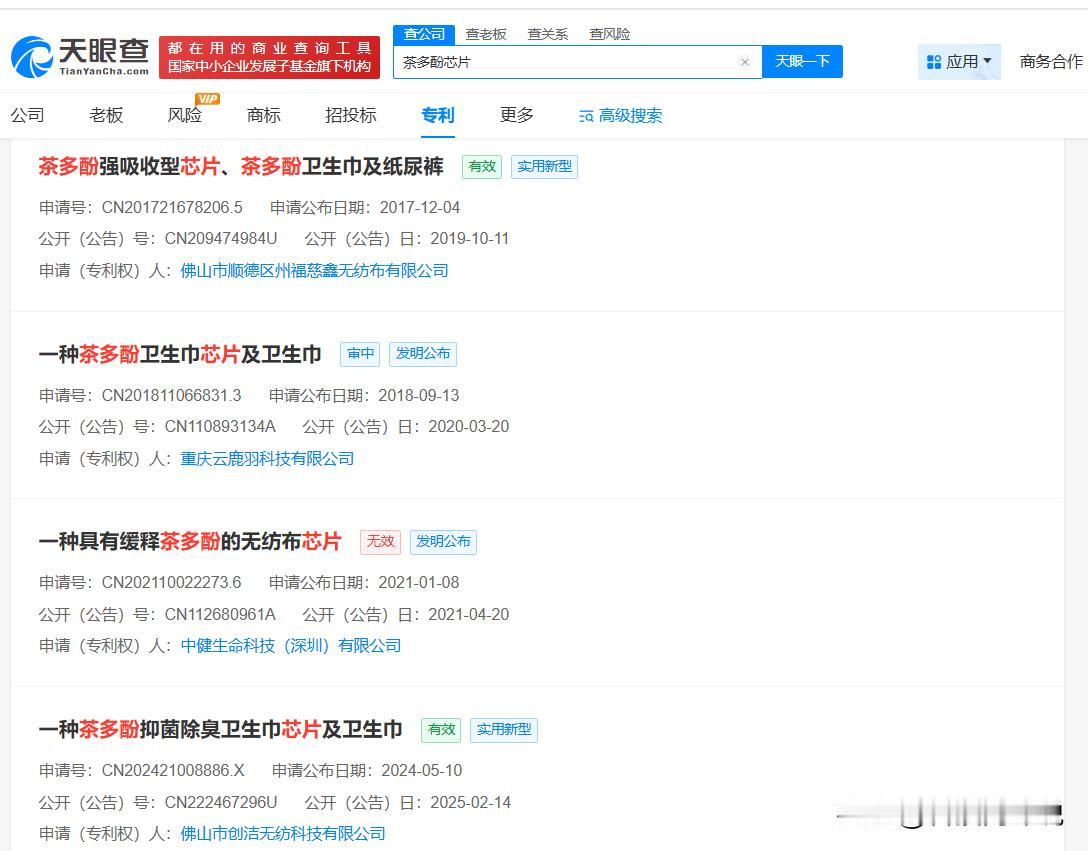
Task: Click the 审中 status tag
Action: pyautogui.click(x=360, y=354)
